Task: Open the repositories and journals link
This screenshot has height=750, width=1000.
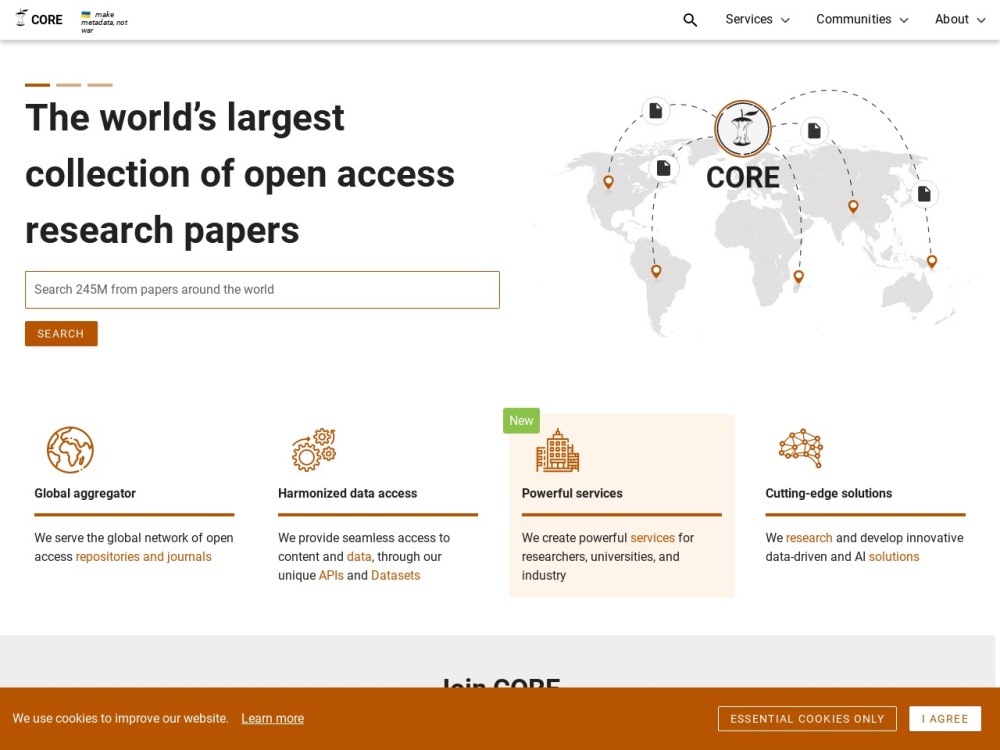Action: pyautogui.click(x=143, y=557)
